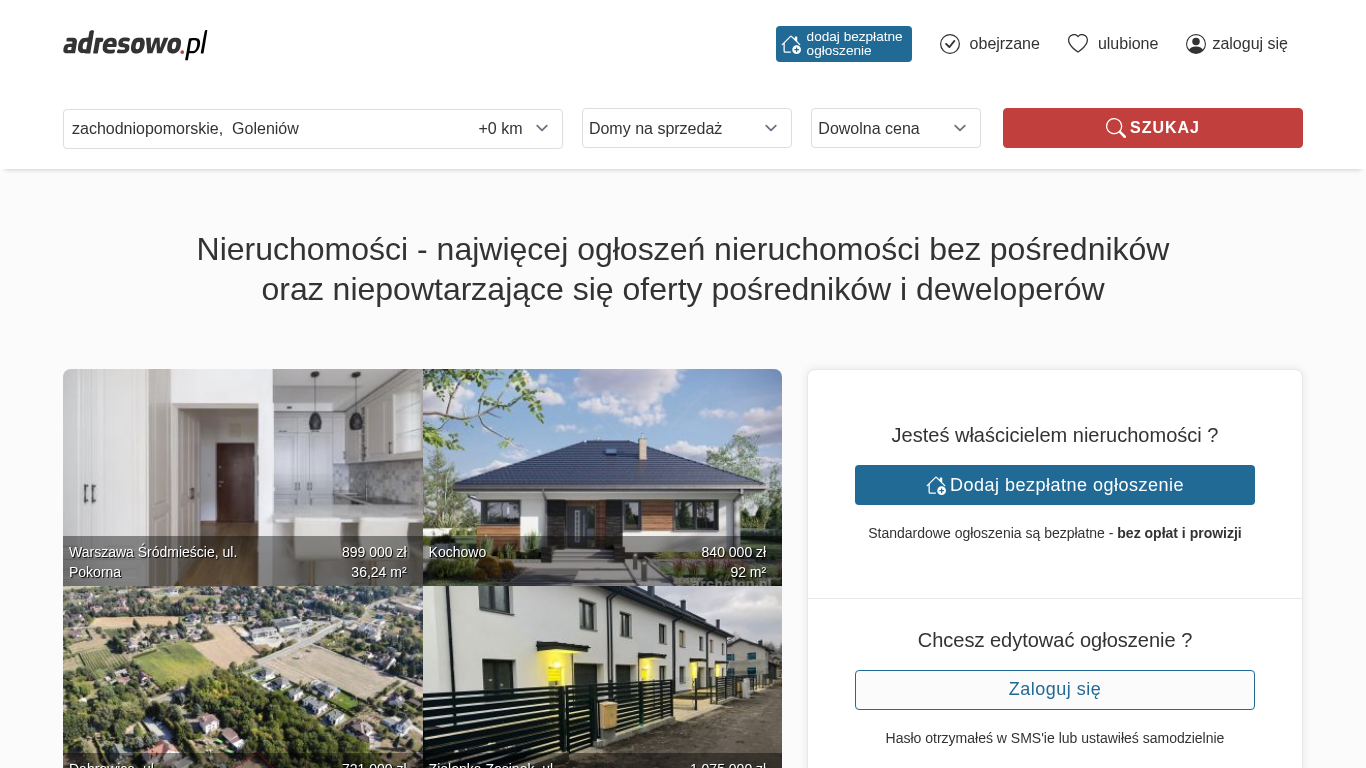
Task: Click the house-plus icon in header
Action: pos(791,44)
